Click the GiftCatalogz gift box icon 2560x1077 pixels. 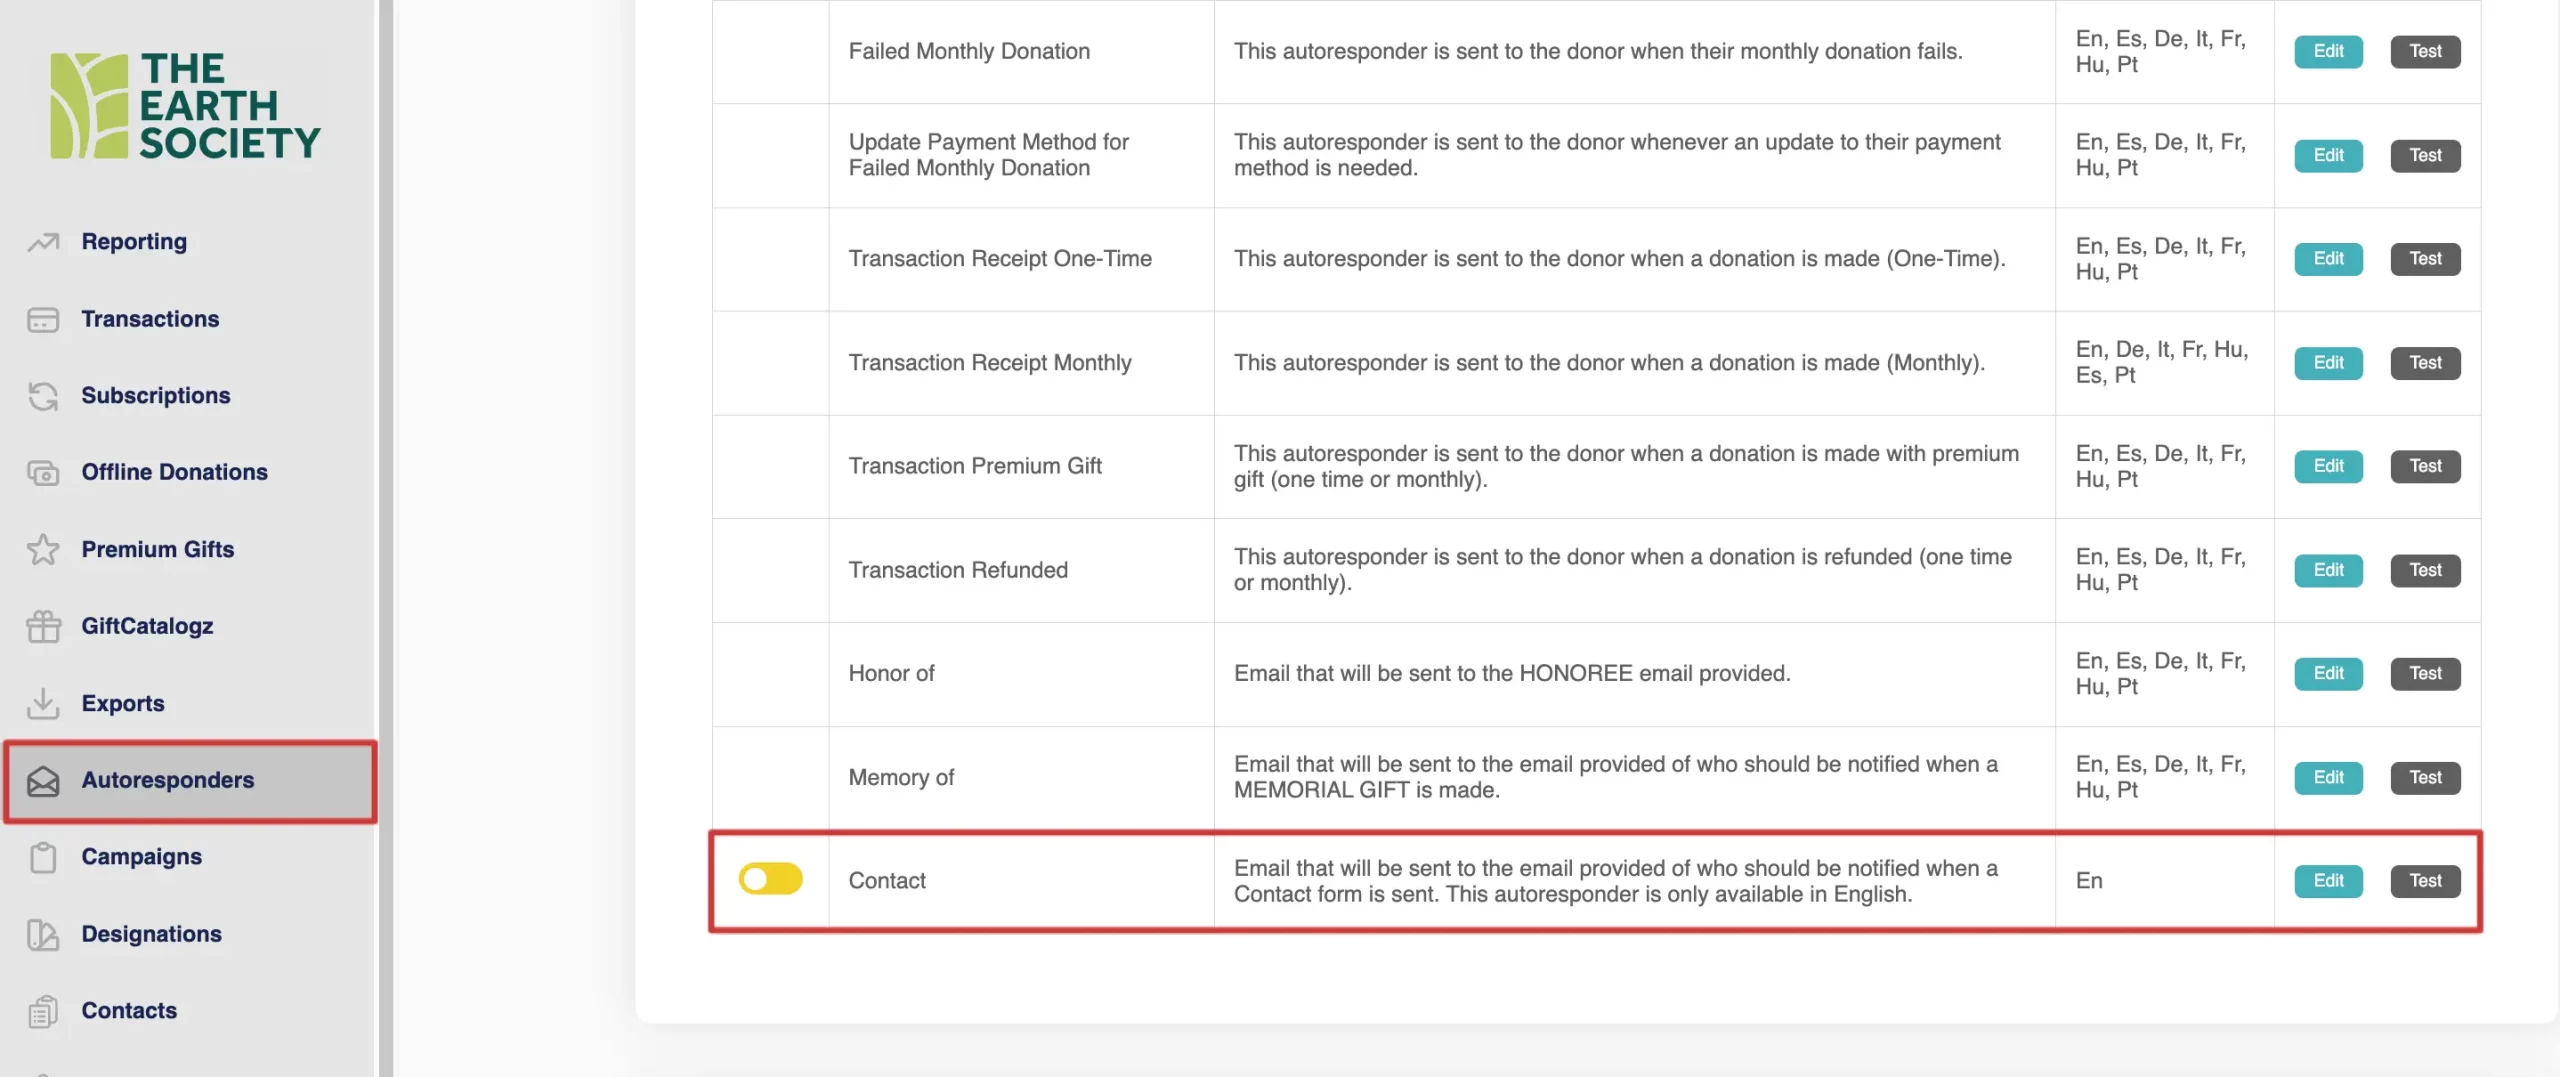point(43,626)
